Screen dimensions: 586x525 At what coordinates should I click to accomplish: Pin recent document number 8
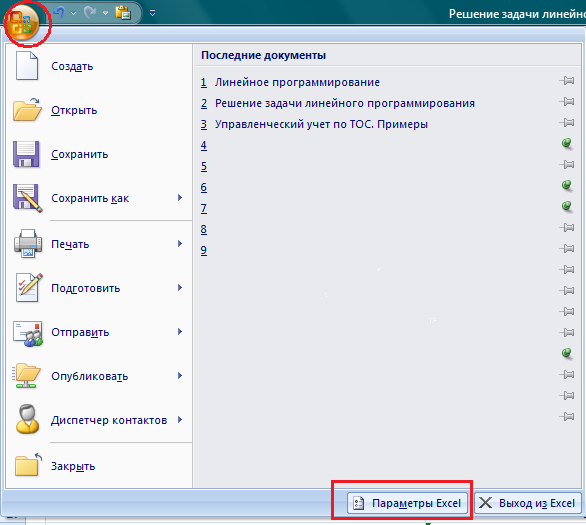[x=567, y=227]
